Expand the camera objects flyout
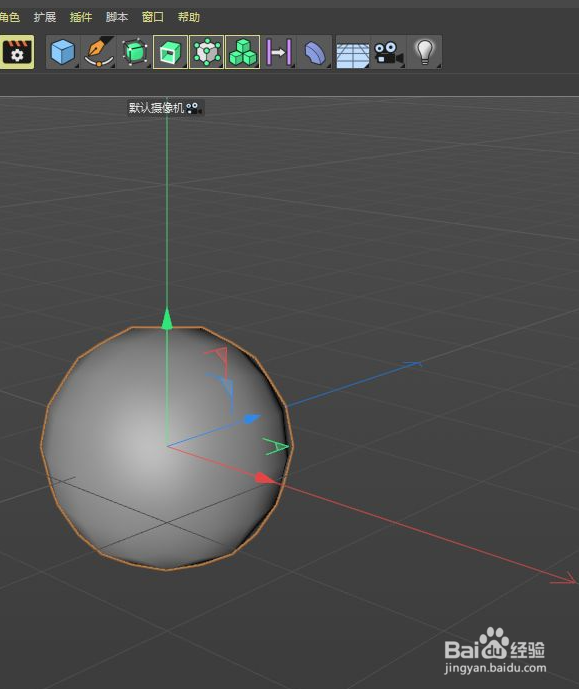 388,52
